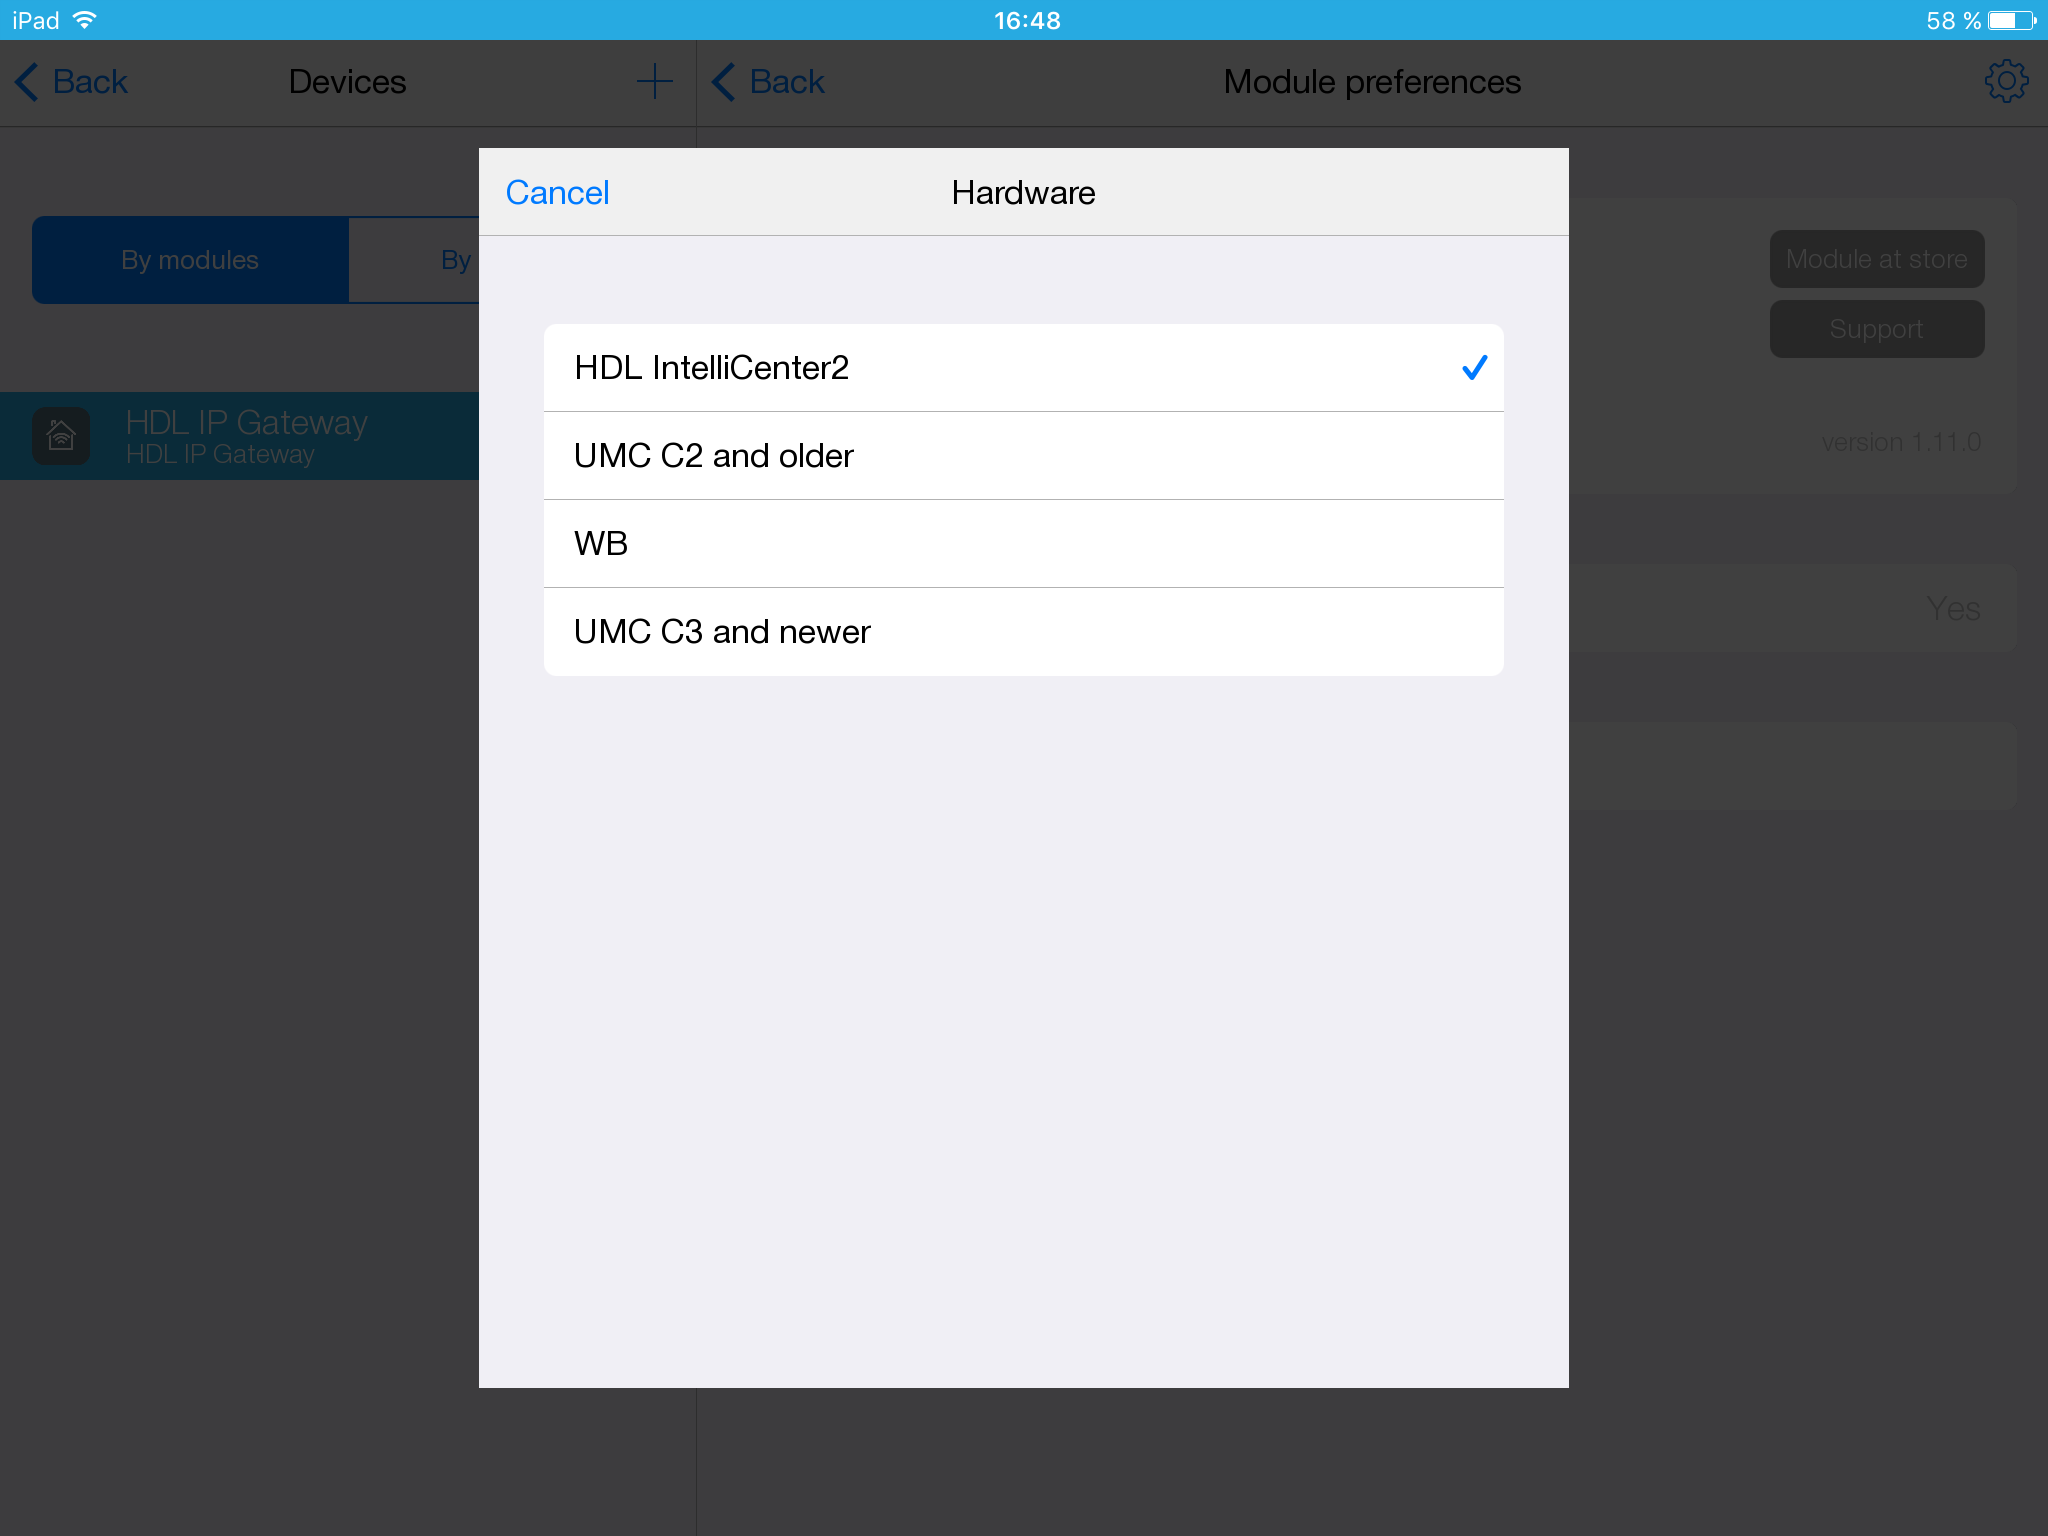
Task: Click the blue checkmark on HDL IntelliCenter2
Action: pyautogui.click(x=1474, y=368)
